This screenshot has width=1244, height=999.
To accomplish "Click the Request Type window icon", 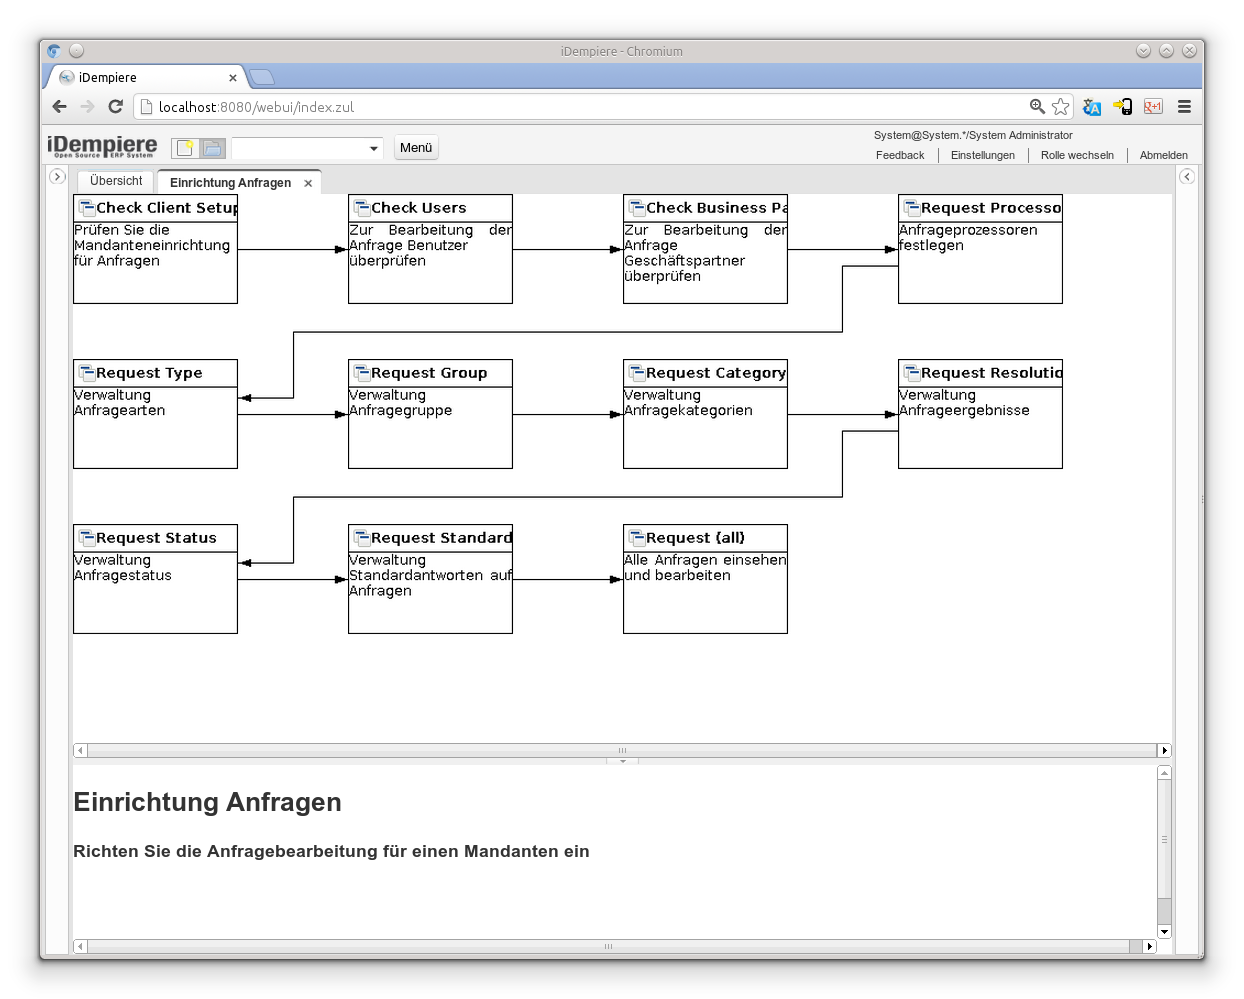I will (x=85, y=372).
